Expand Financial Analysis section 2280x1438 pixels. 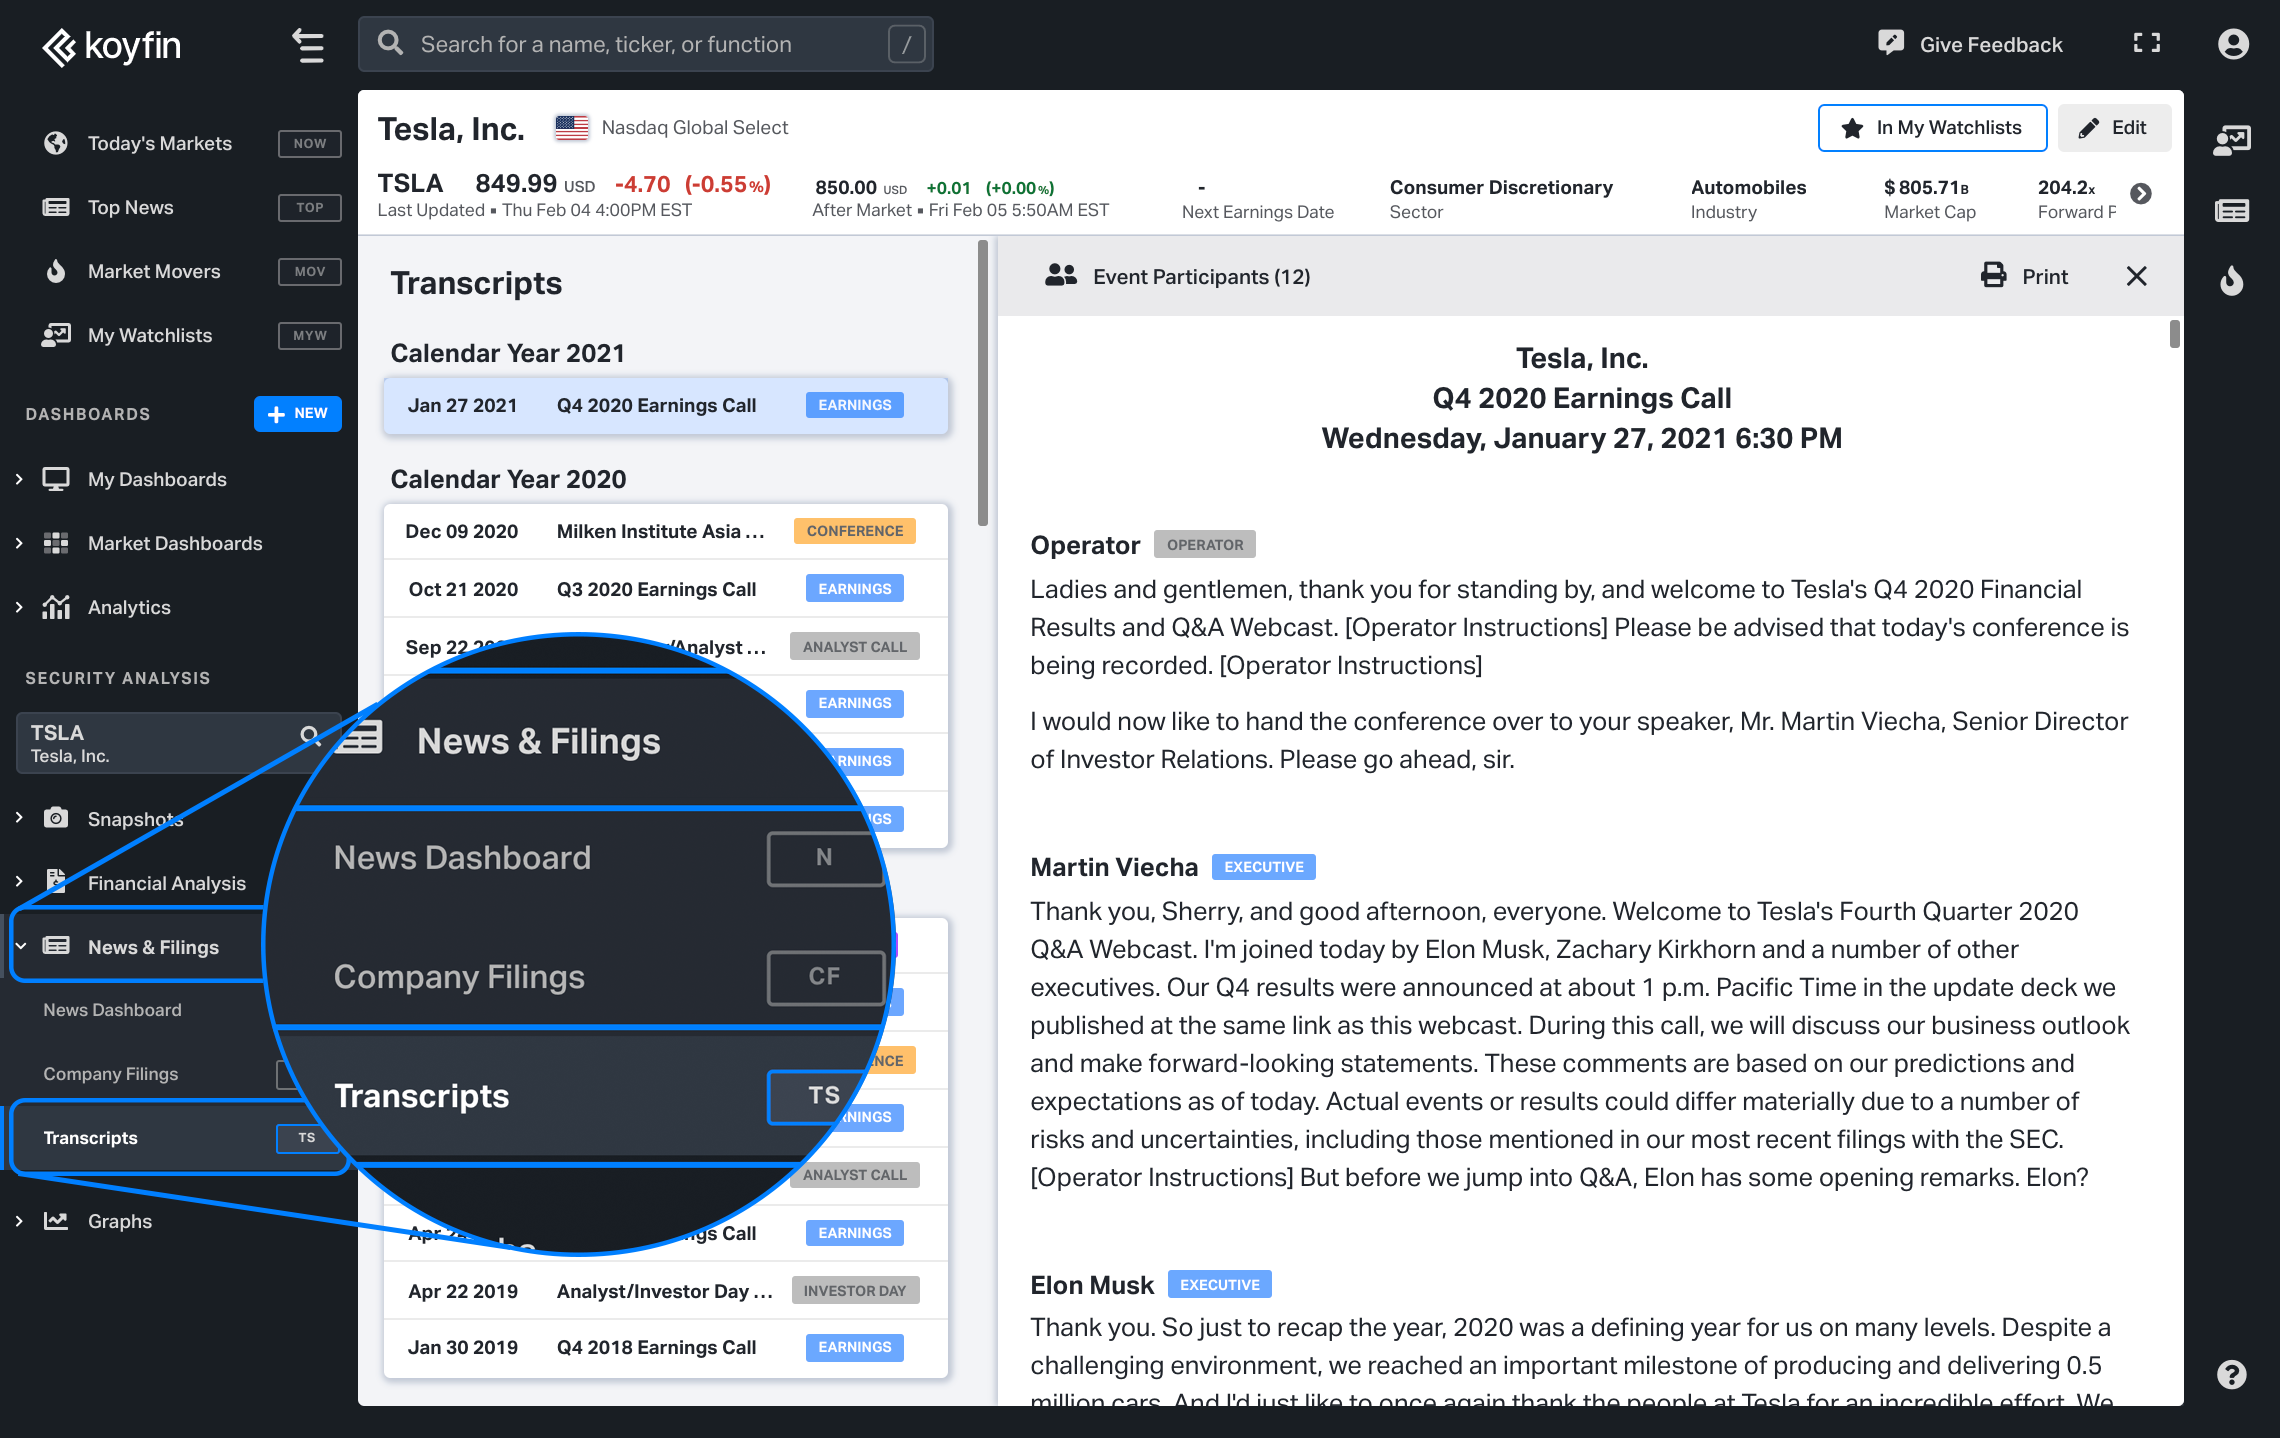tap(19, 882)
